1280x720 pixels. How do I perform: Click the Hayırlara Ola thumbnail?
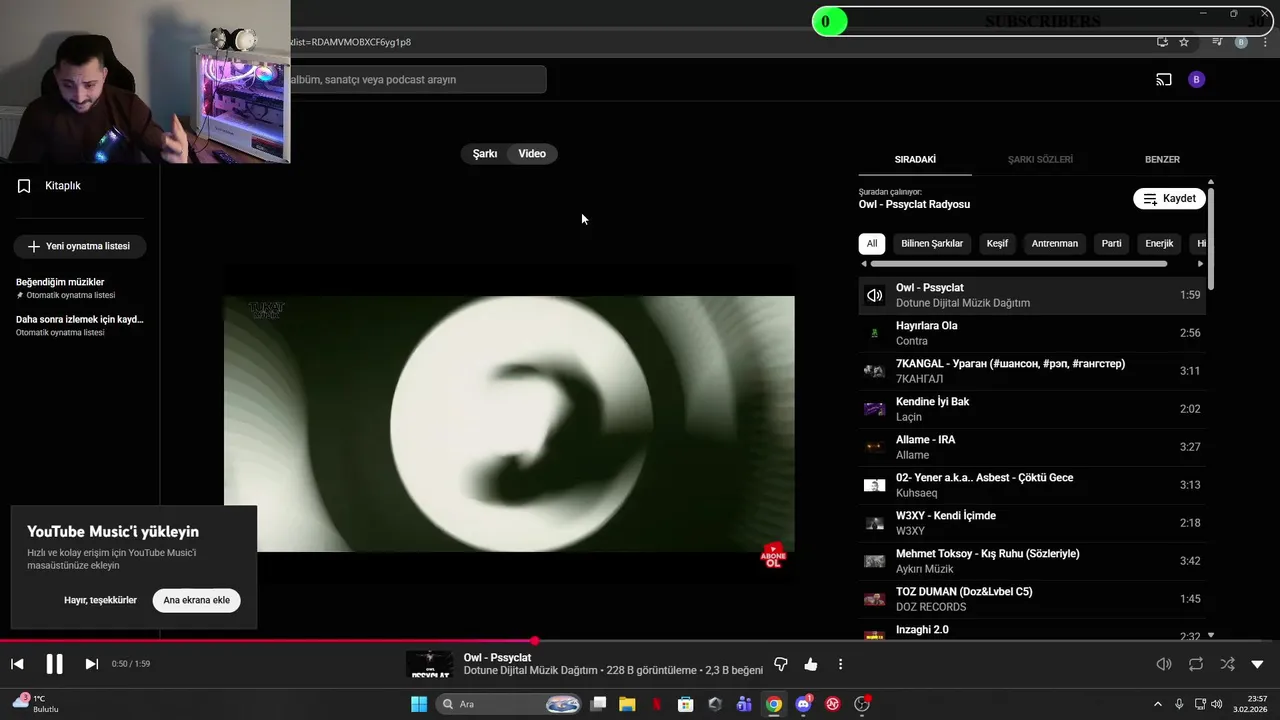[875, 333]
